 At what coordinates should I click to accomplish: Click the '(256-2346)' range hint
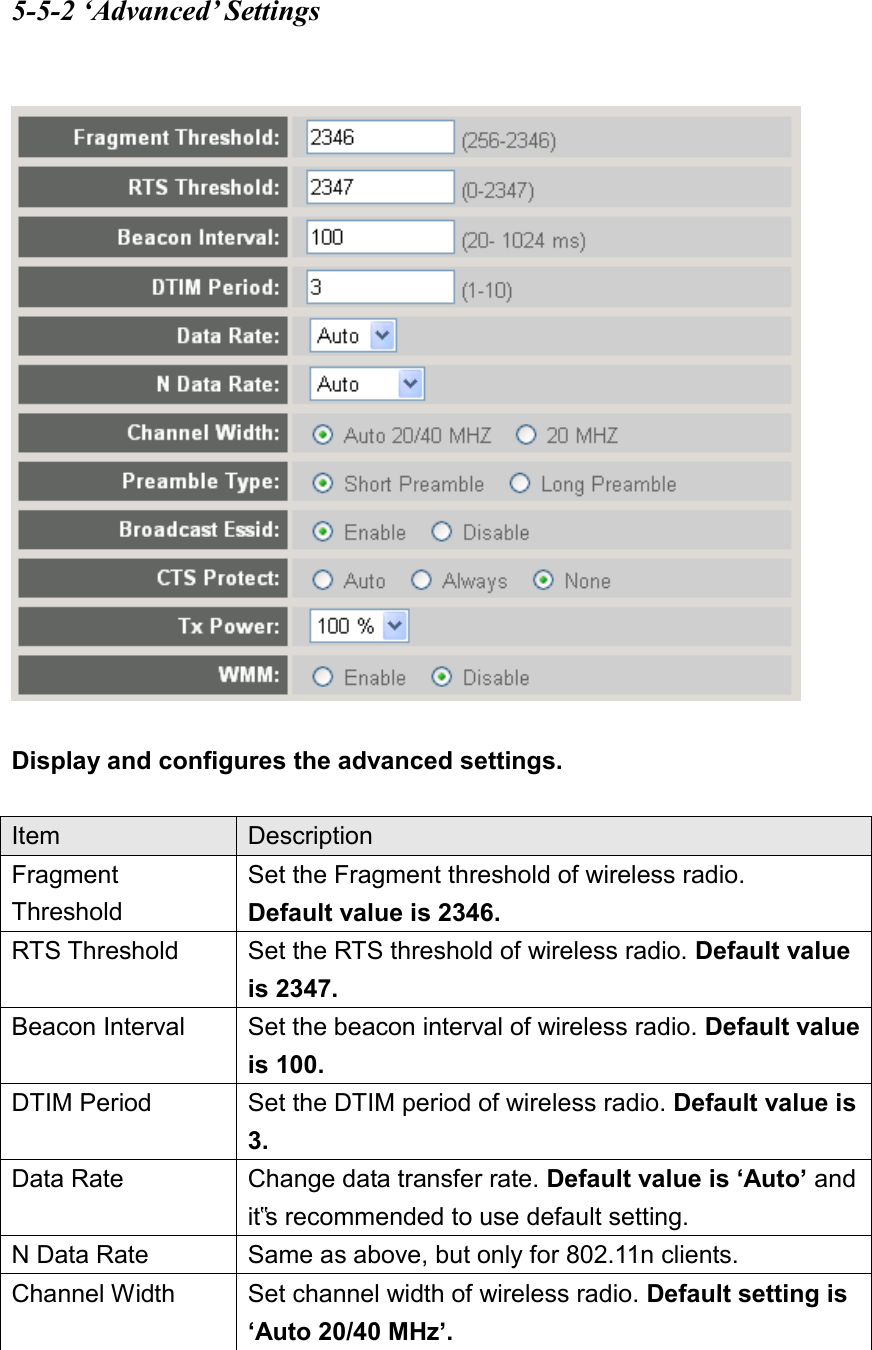509,141
